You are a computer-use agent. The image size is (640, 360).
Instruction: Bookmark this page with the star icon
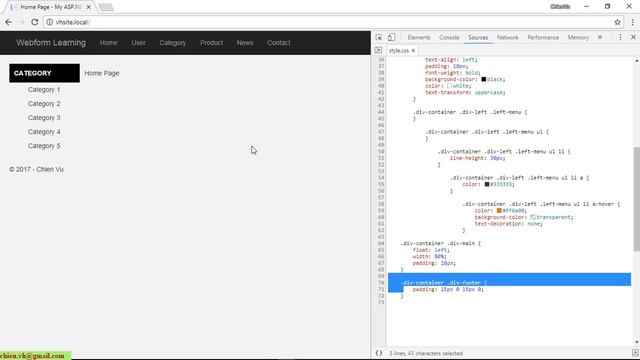(x=617, y=22)
